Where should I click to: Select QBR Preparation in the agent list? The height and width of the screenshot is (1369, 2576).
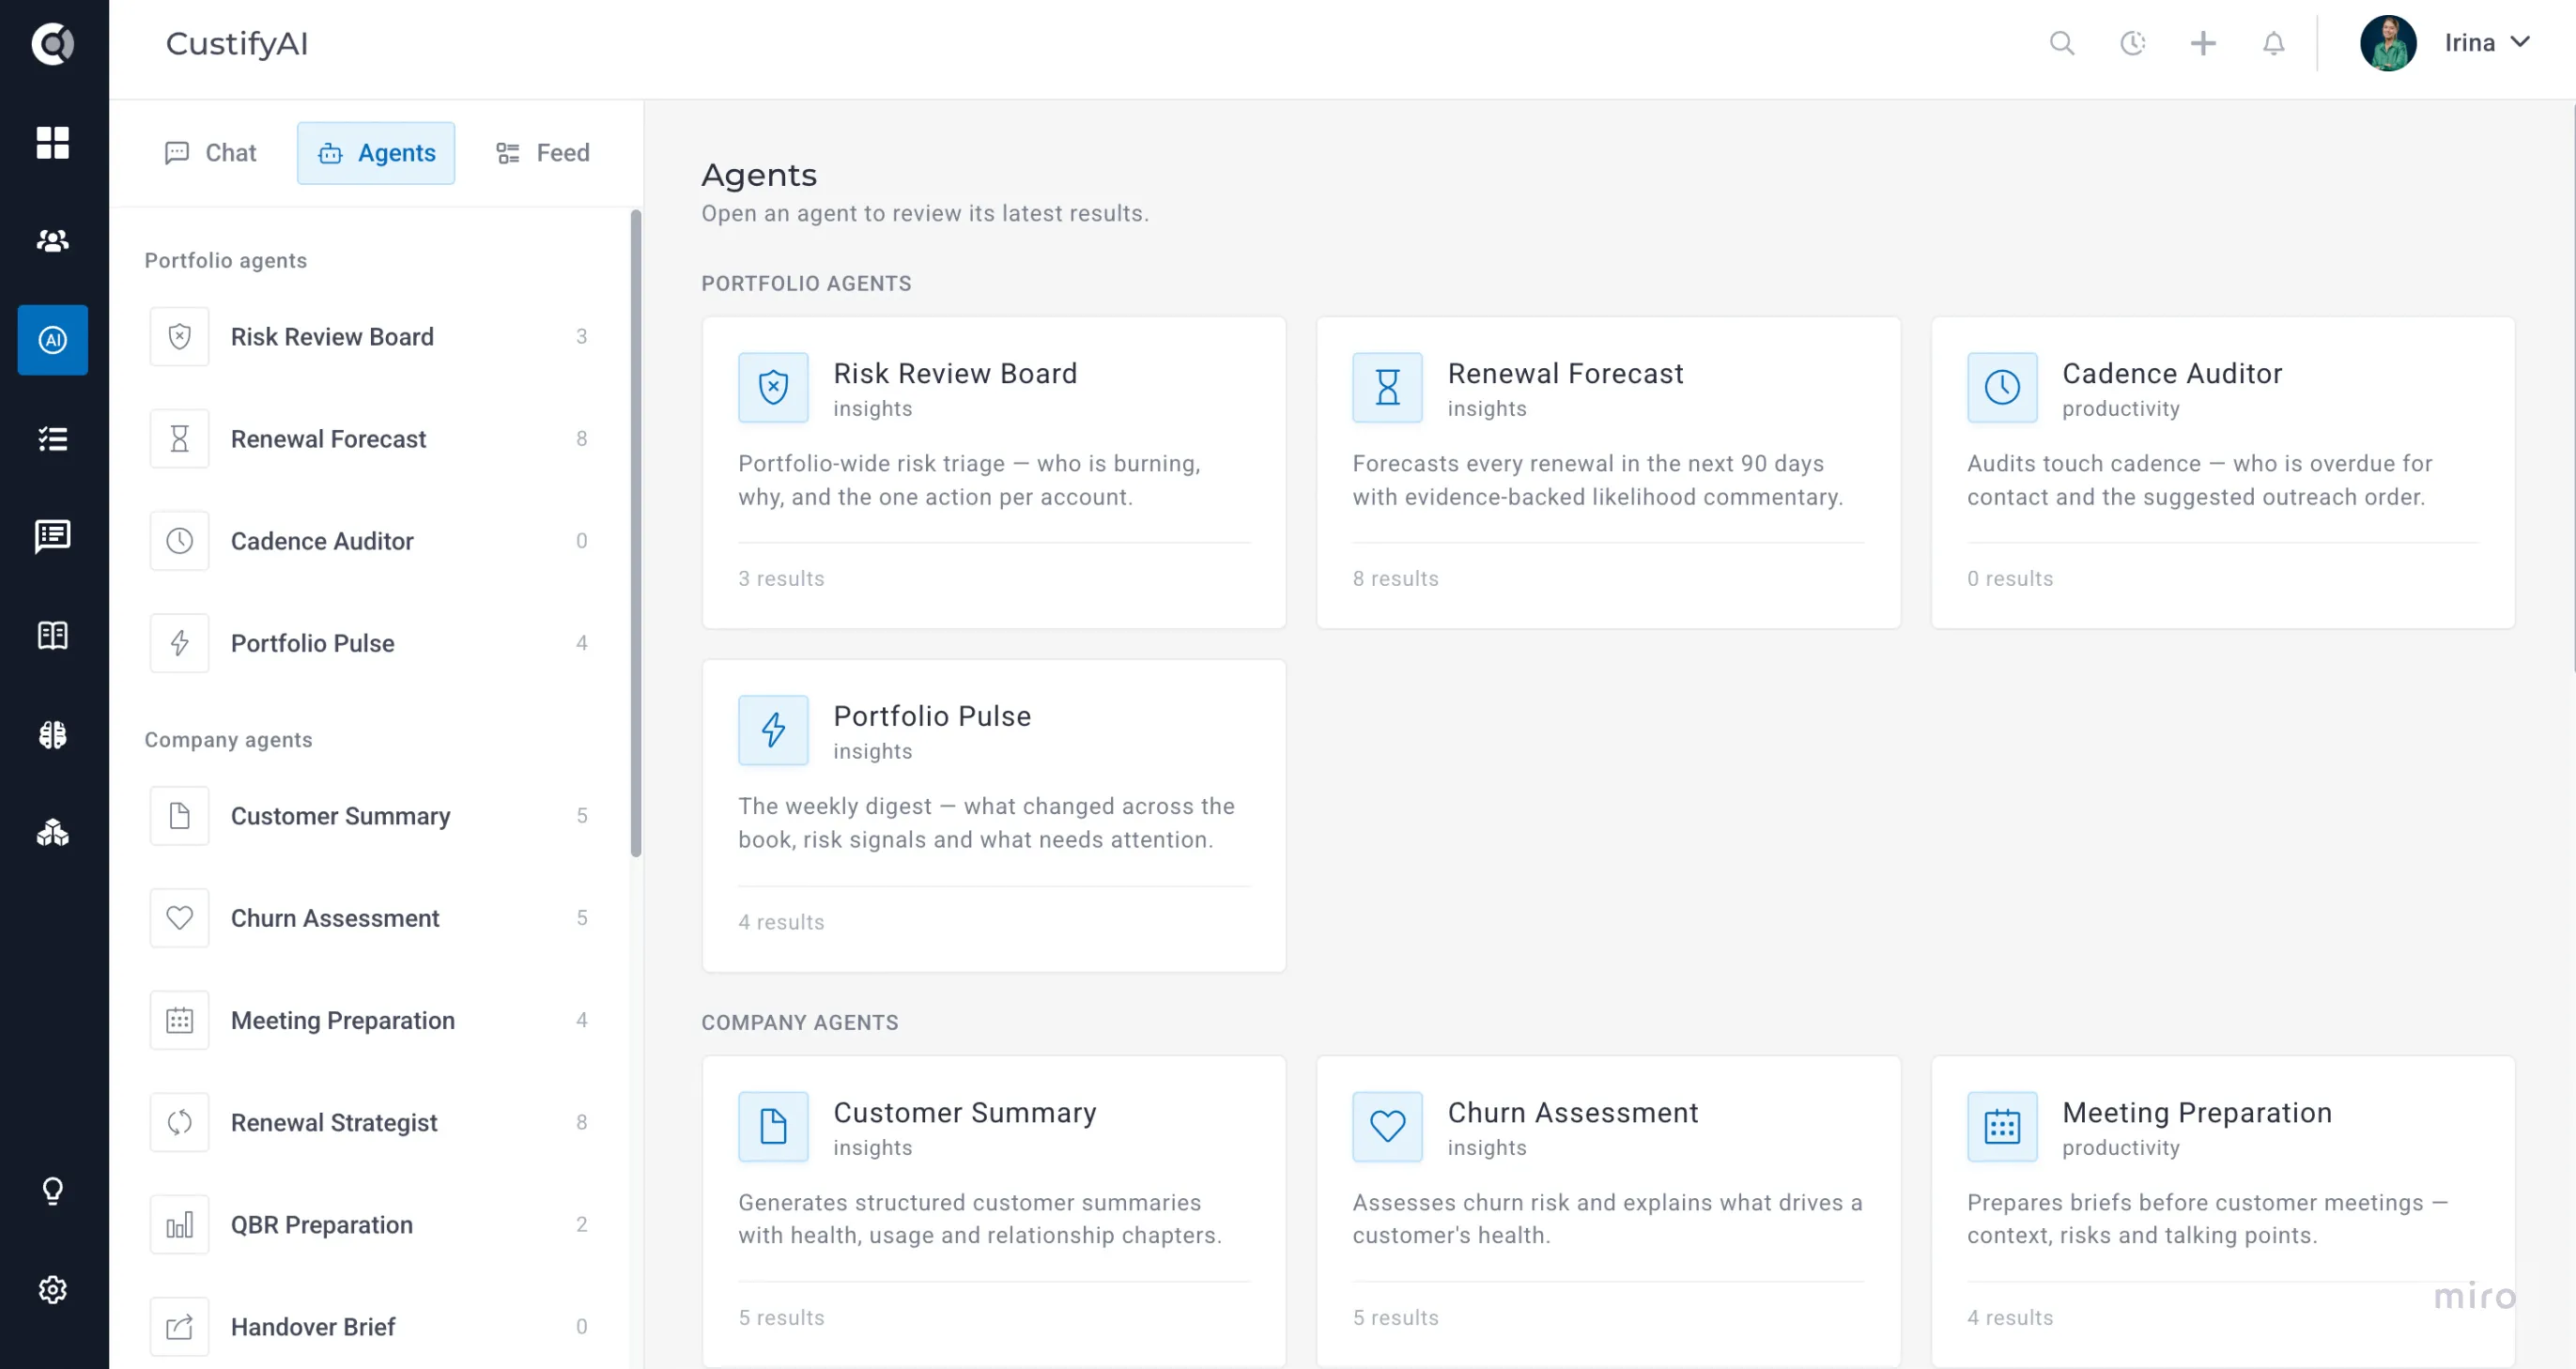pyautogui.click(x=370, y=1225)
